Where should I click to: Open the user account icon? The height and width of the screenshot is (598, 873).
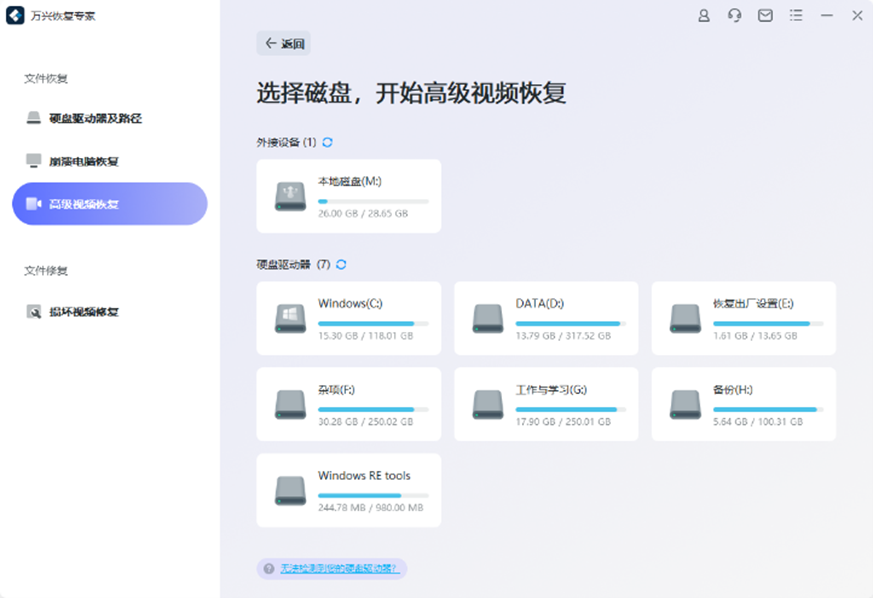click(703, 15)
